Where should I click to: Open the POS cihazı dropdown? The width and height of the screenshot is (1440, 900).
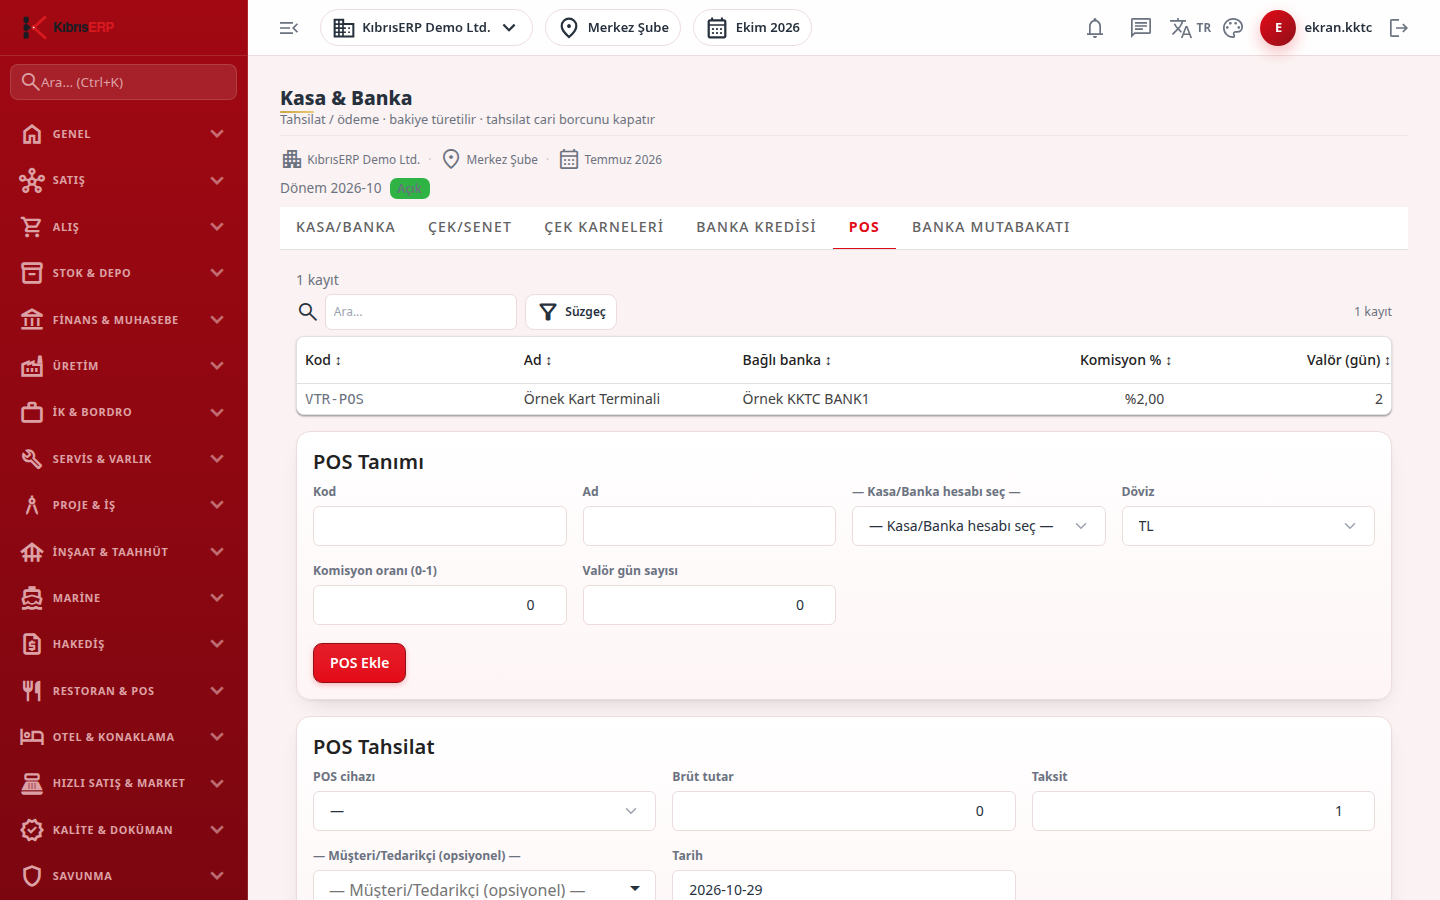484,811
